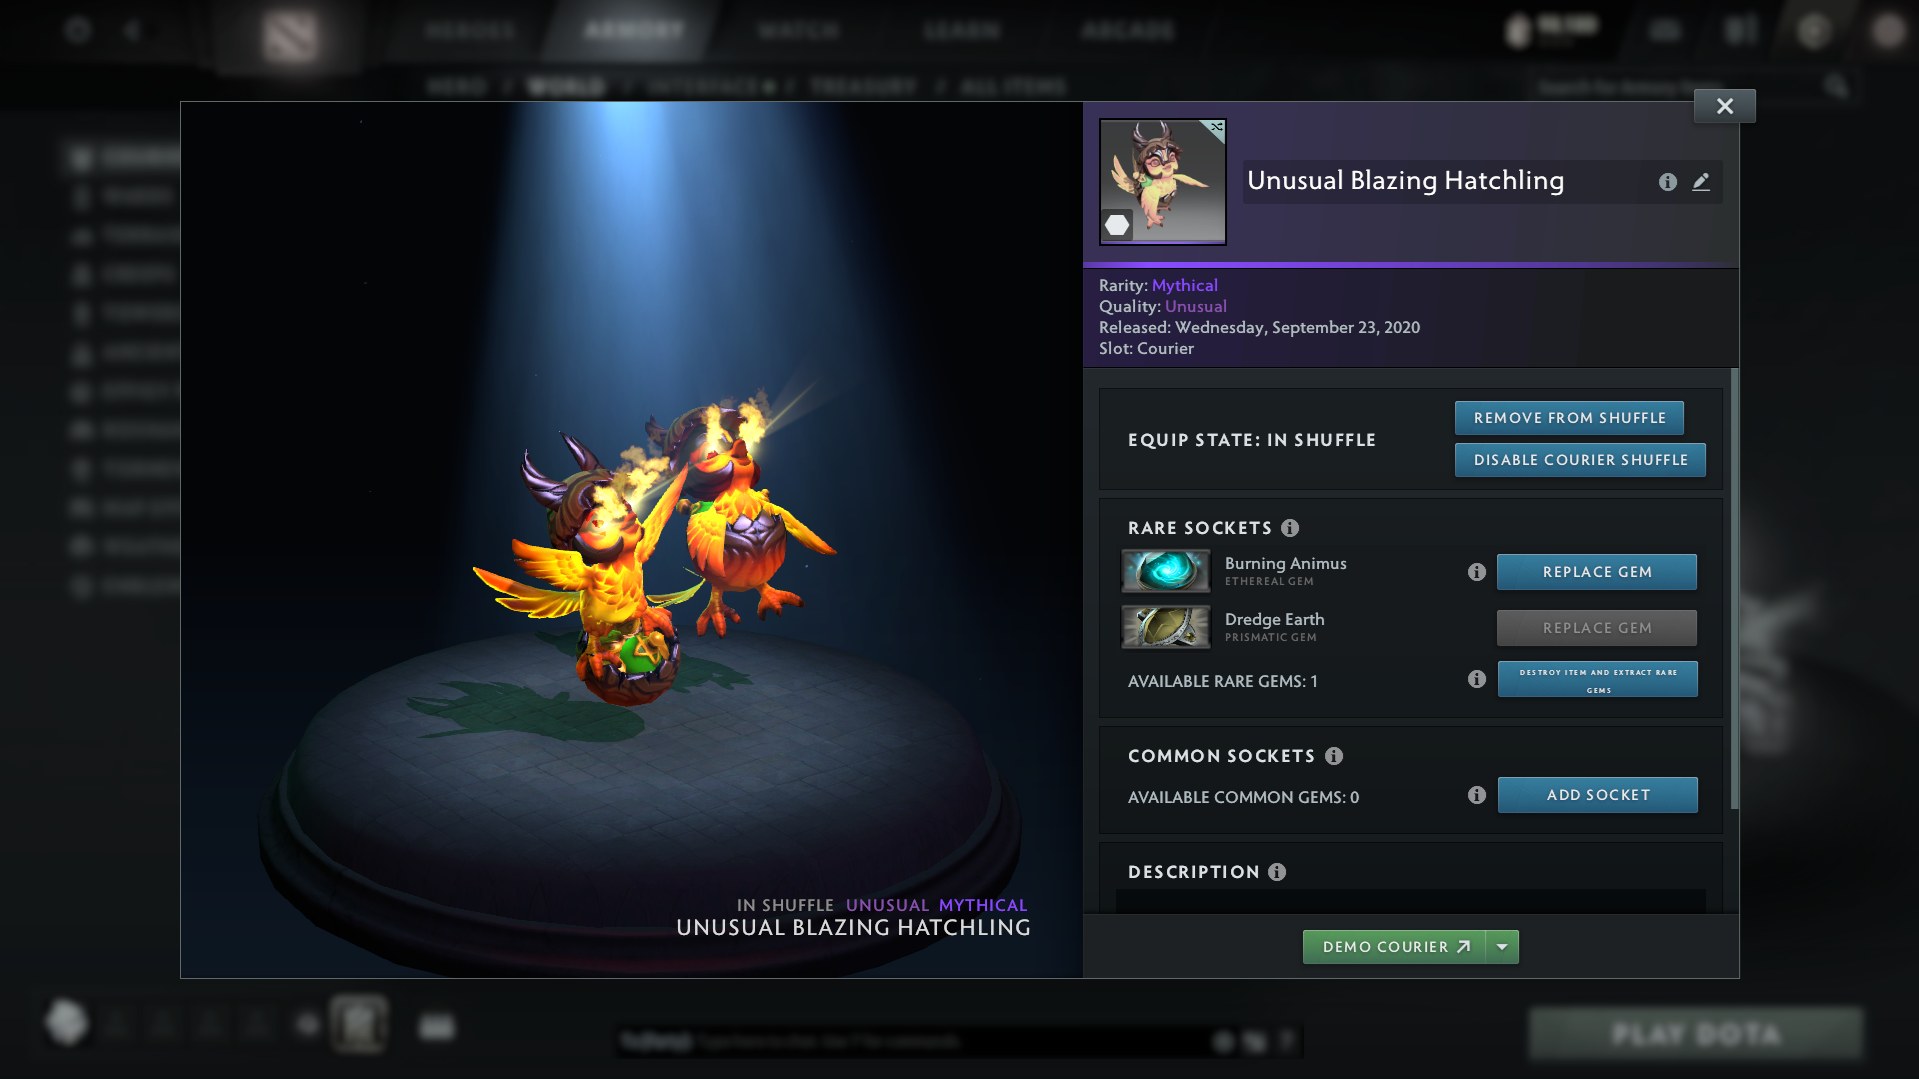Click the 'AVAILABLE RARE GEMS: 1' text
This screenshot has height=1079, width=1919.
(x=1222, y=681)
